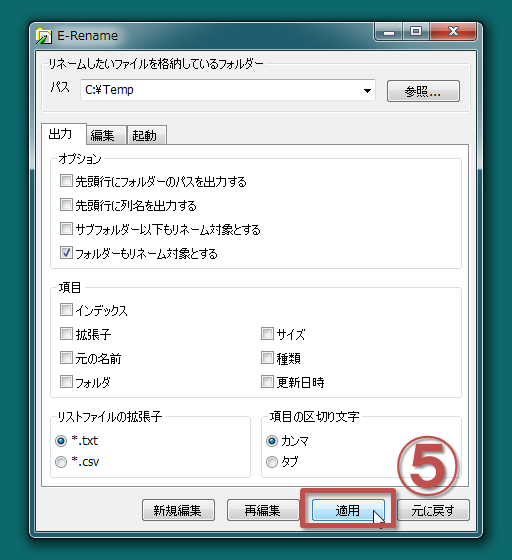This screenshot has width=512, height=560.
Task: Select タブ as the delimiter
Action: click(272, 462)
